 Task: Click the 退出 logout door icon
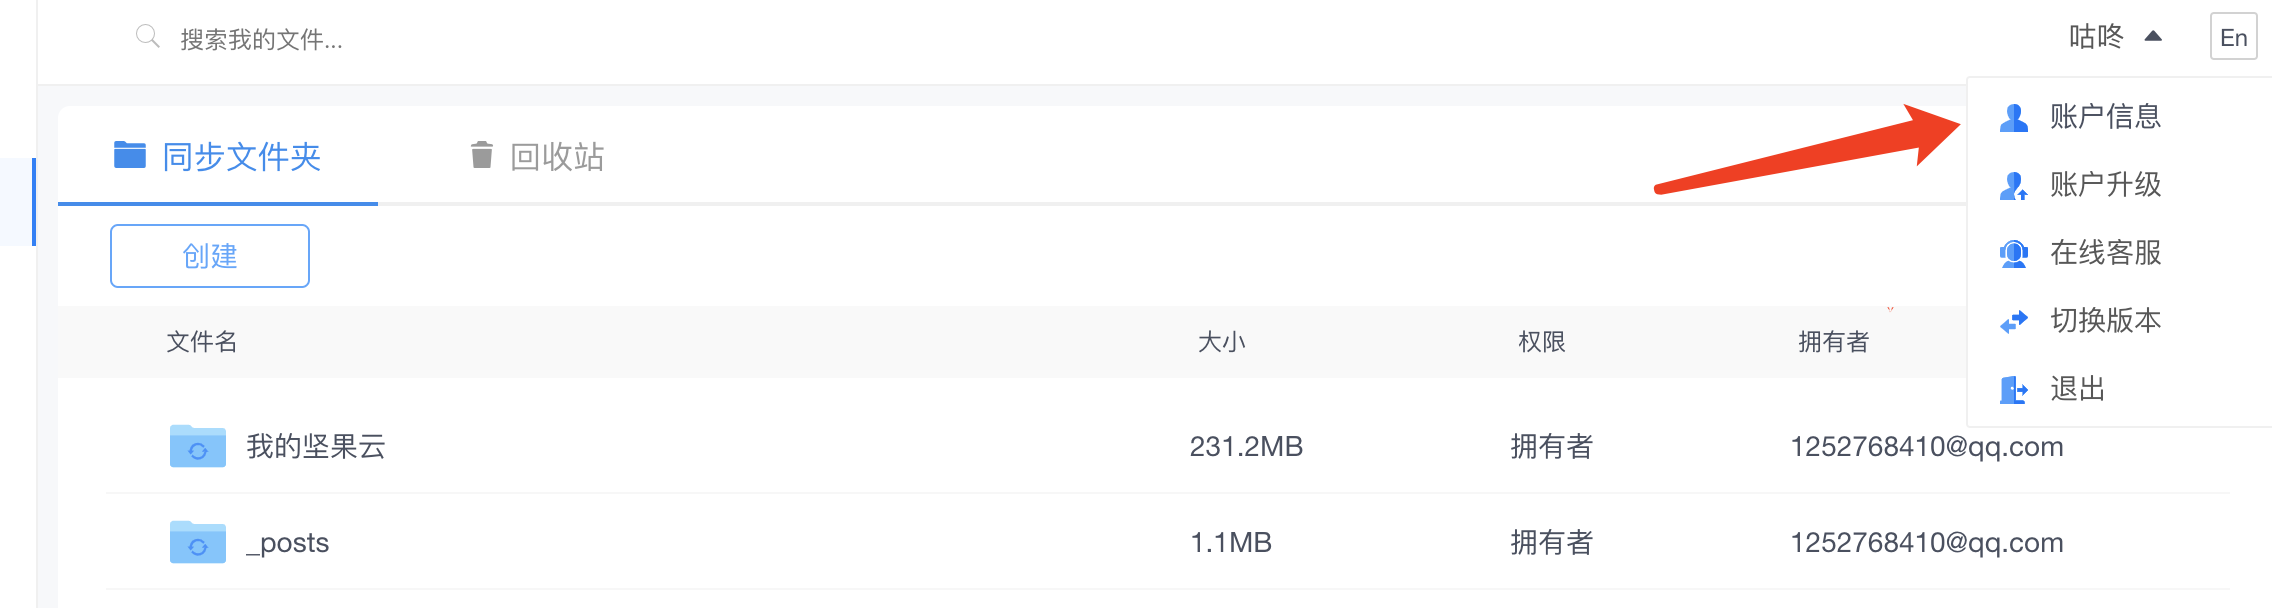click(2013, 389)
